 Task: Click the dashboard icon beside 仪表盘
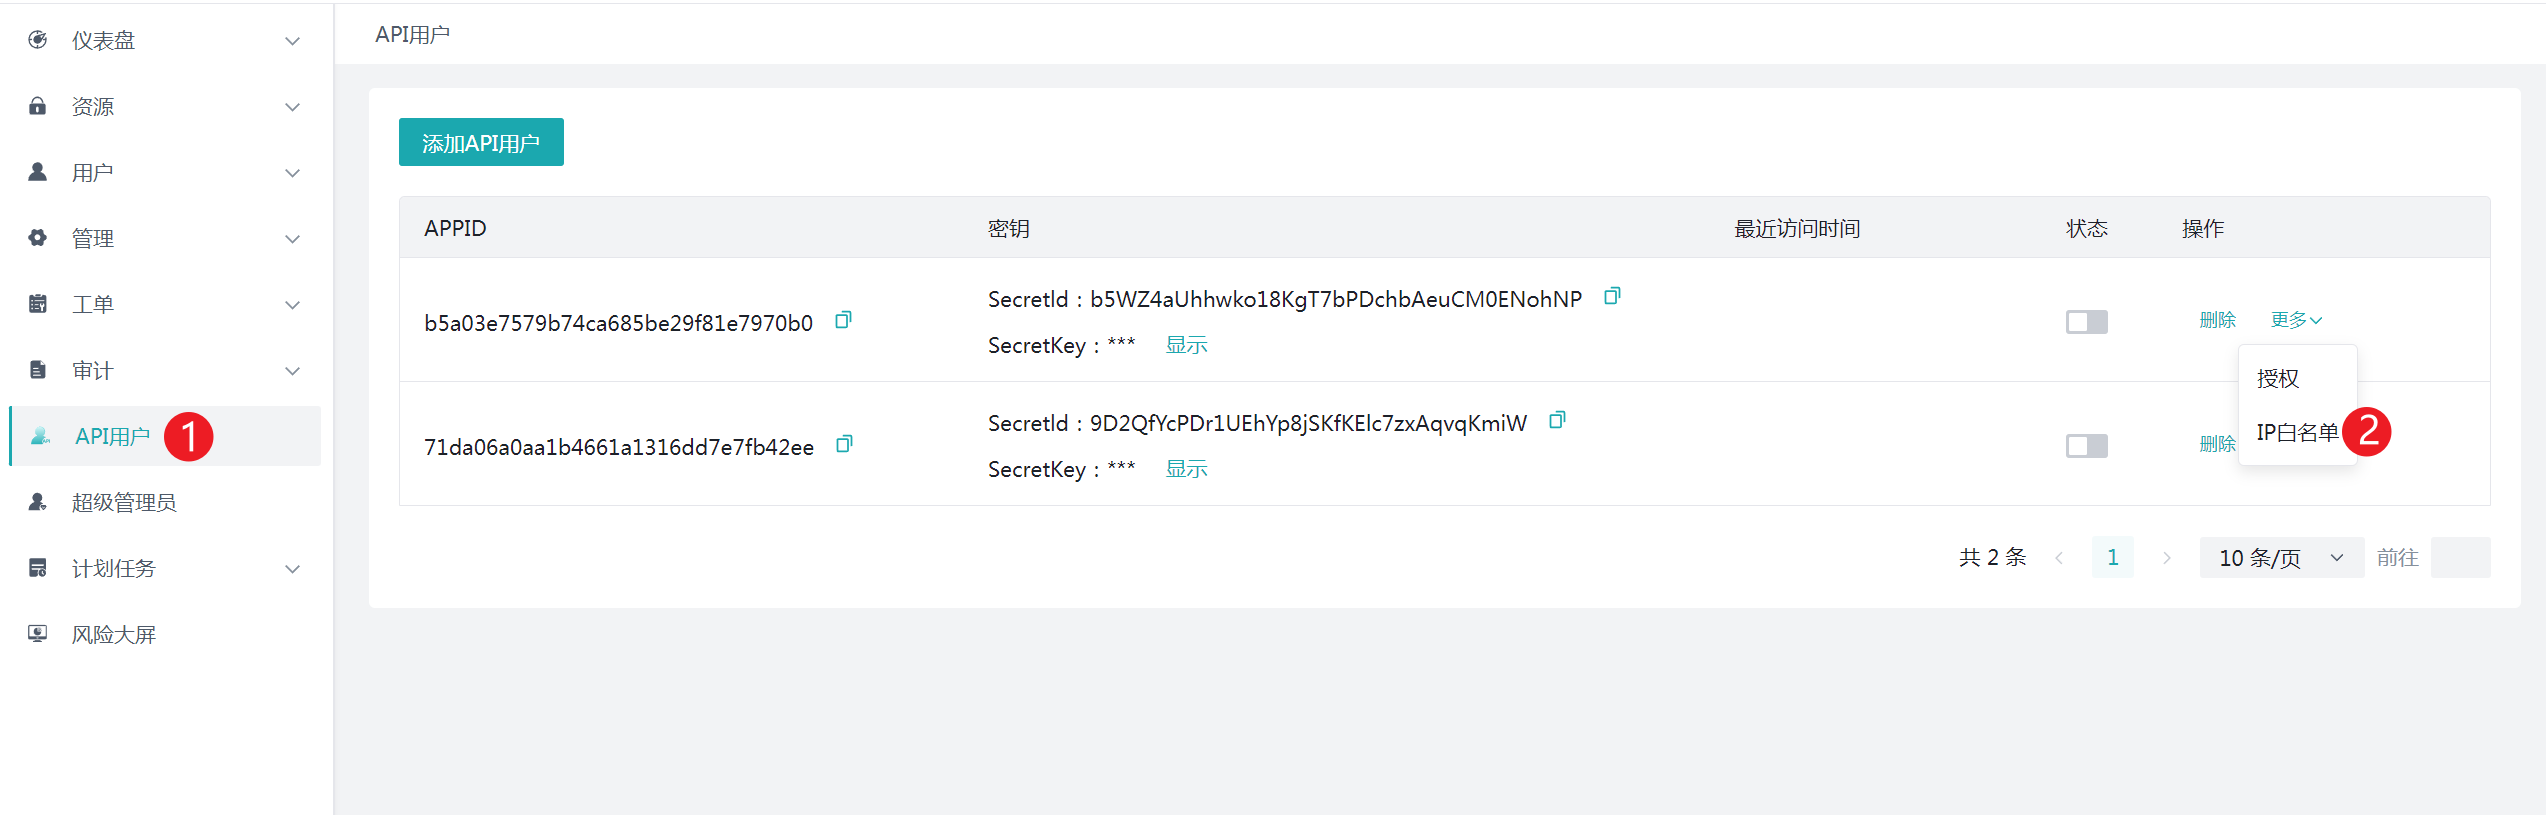click(x=38, y=40)
